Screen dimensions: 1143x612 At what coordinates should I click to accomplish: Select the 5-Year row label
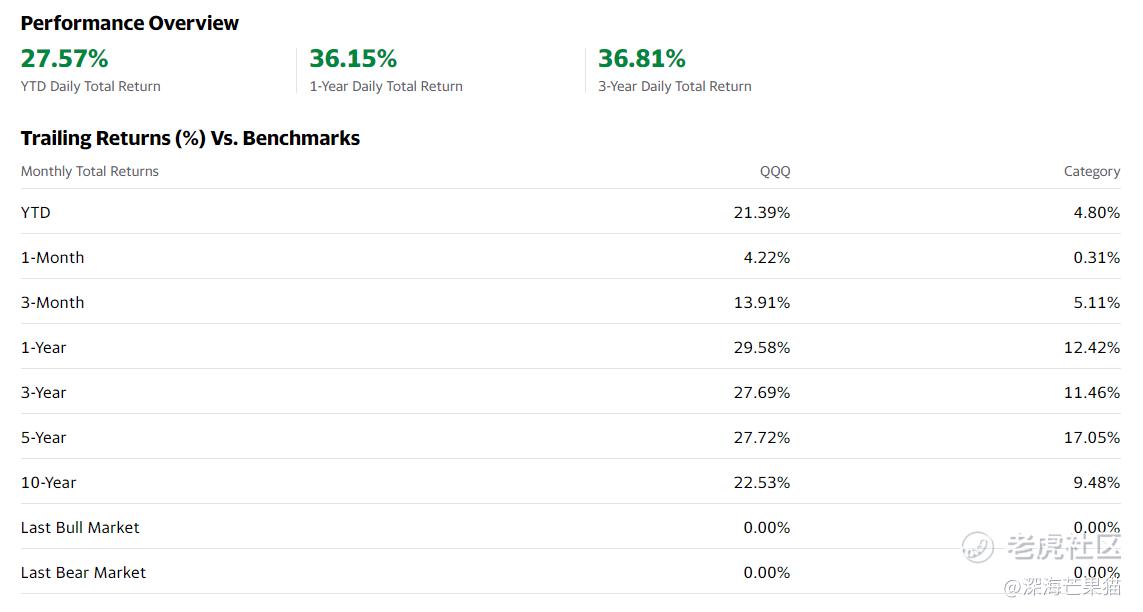point(43,438)
